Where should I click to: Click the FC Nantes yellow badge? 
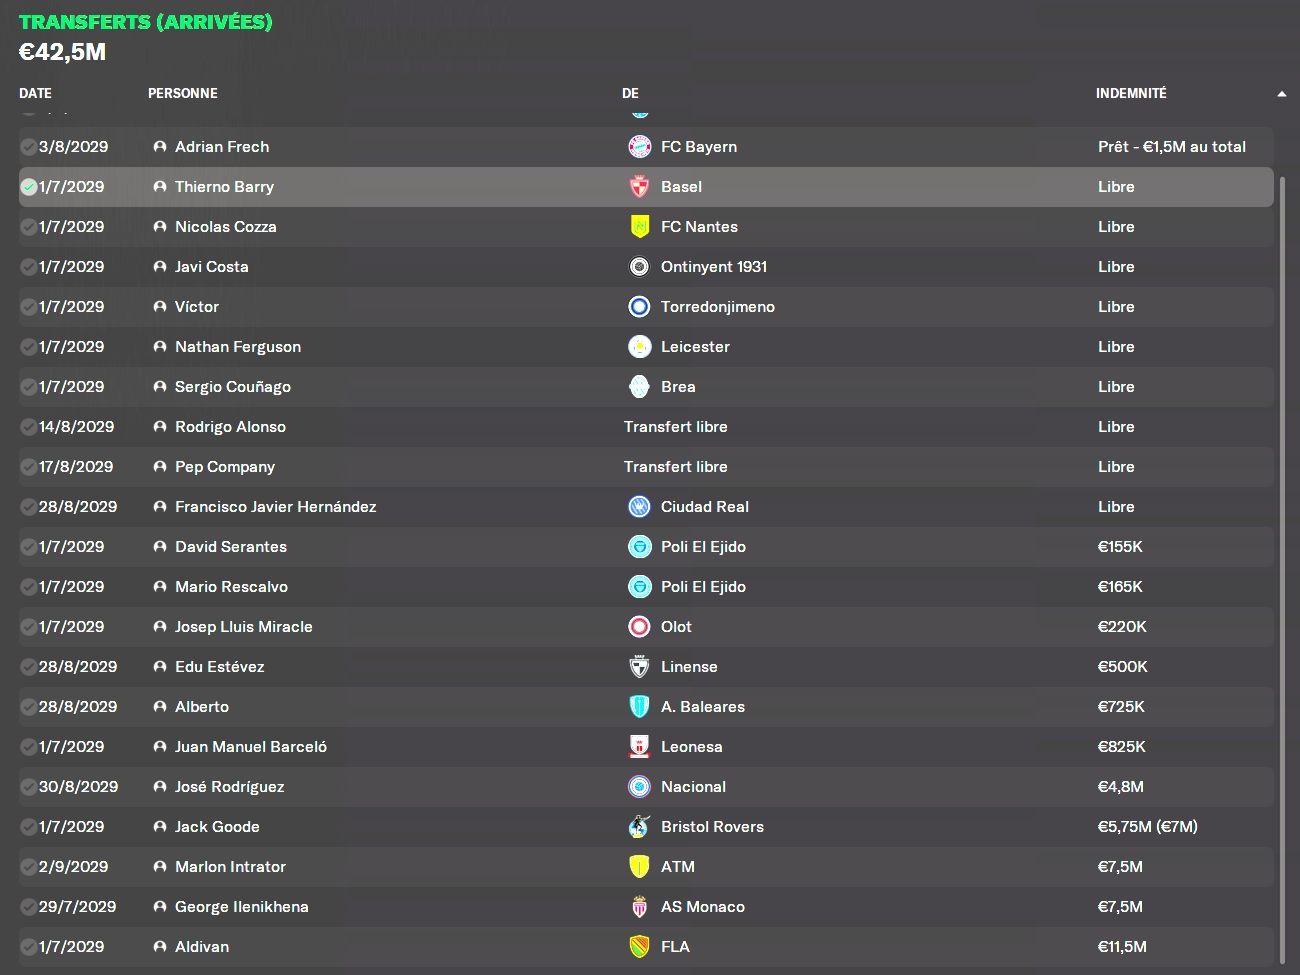639,227
